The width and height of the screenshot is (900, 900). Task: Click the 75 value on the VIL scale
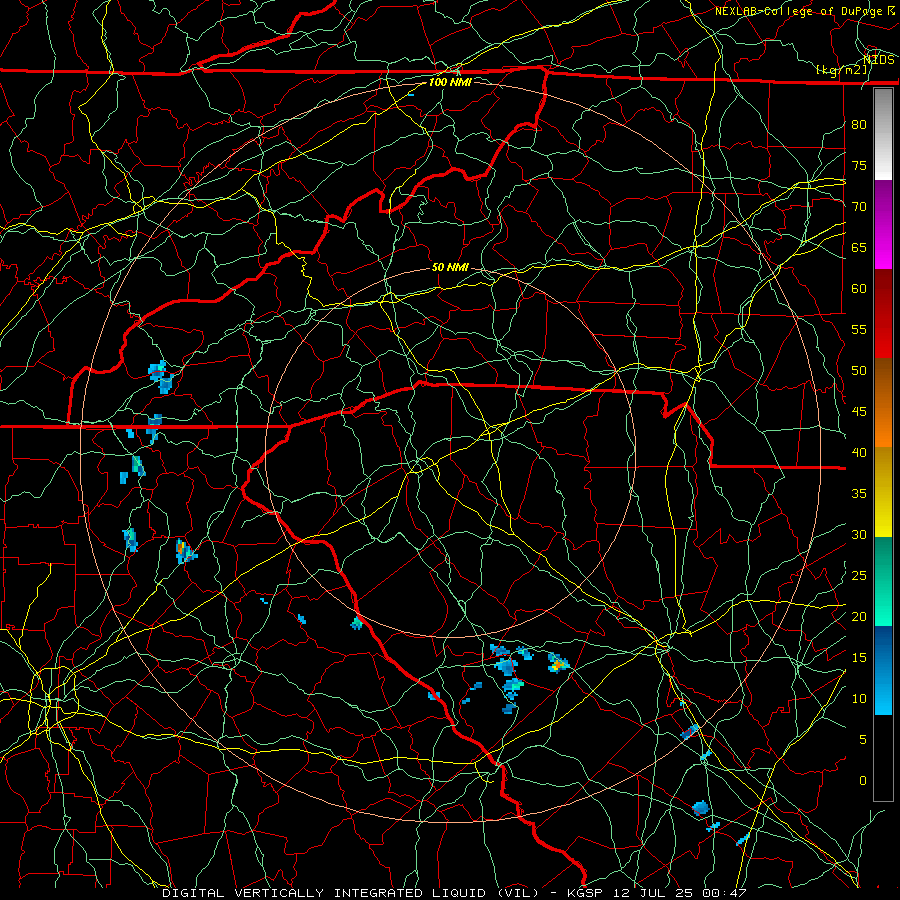(859, 166)
